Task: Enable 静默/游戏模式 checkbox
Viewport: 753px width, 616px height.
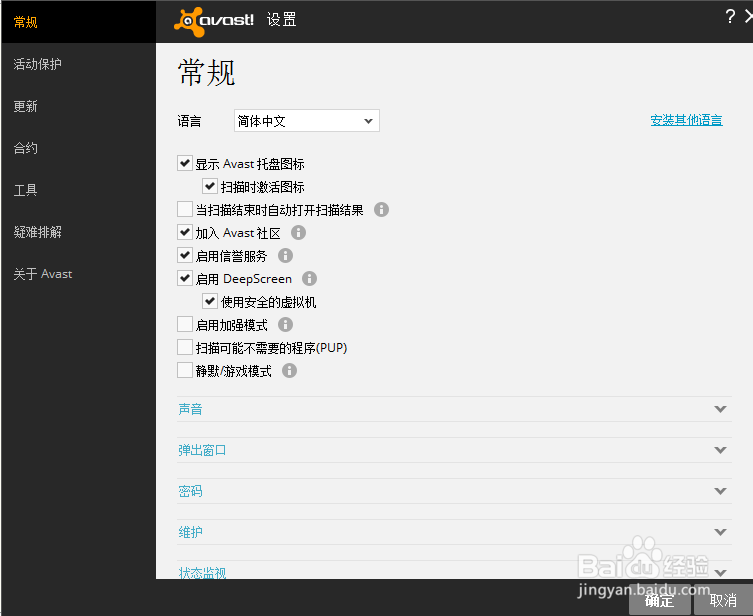Action: click(185, 370)
